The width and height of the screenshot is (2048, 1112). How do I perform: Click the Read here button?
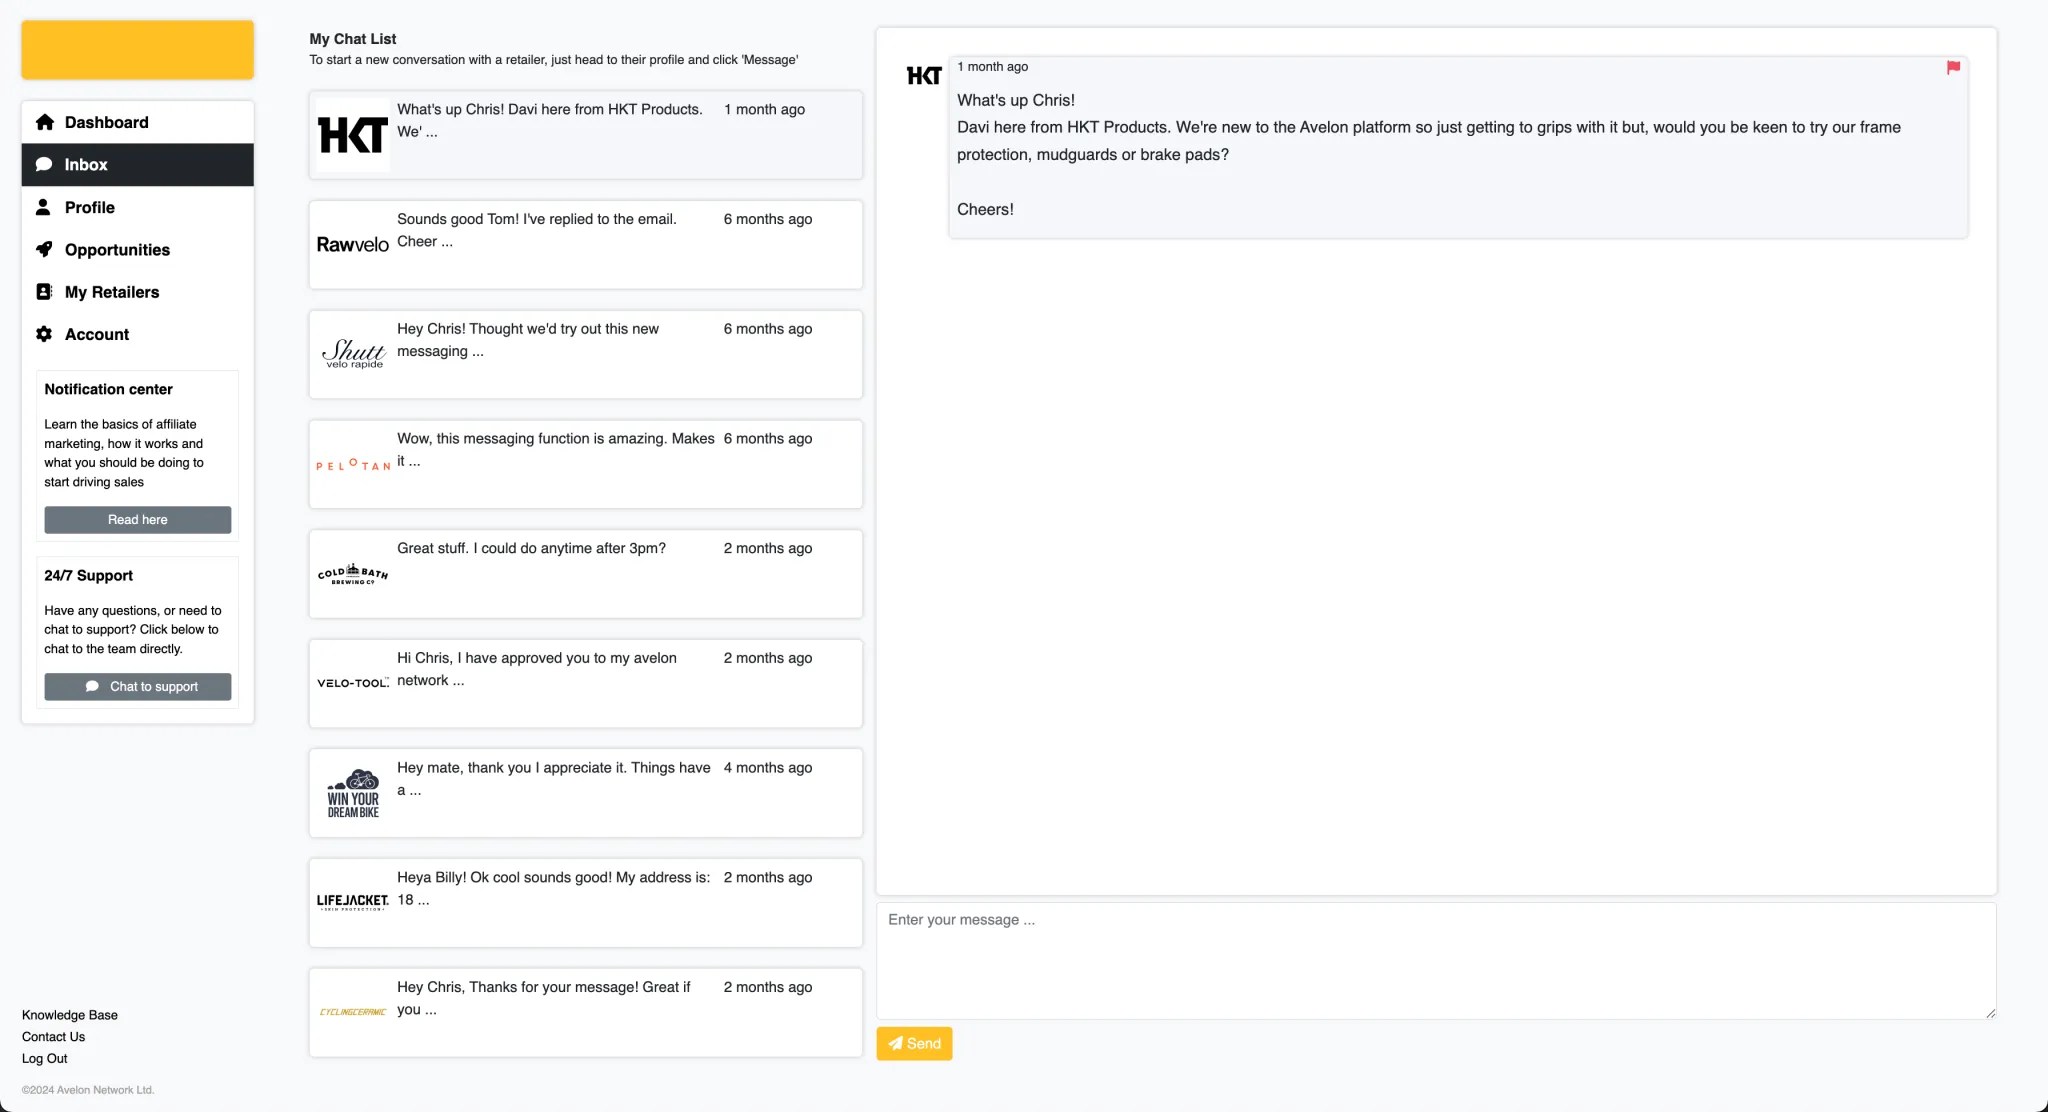click(x=137, y=520)
